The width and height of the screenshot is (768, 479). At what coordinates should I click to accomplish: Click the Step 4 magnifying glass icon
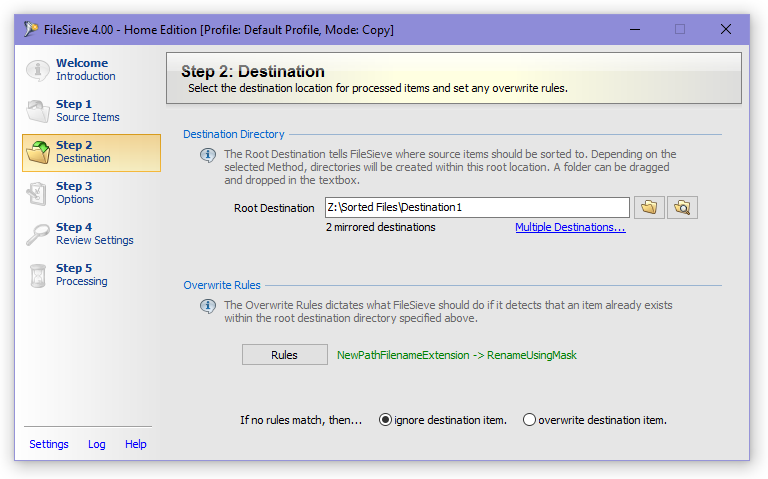pos(38,235)
